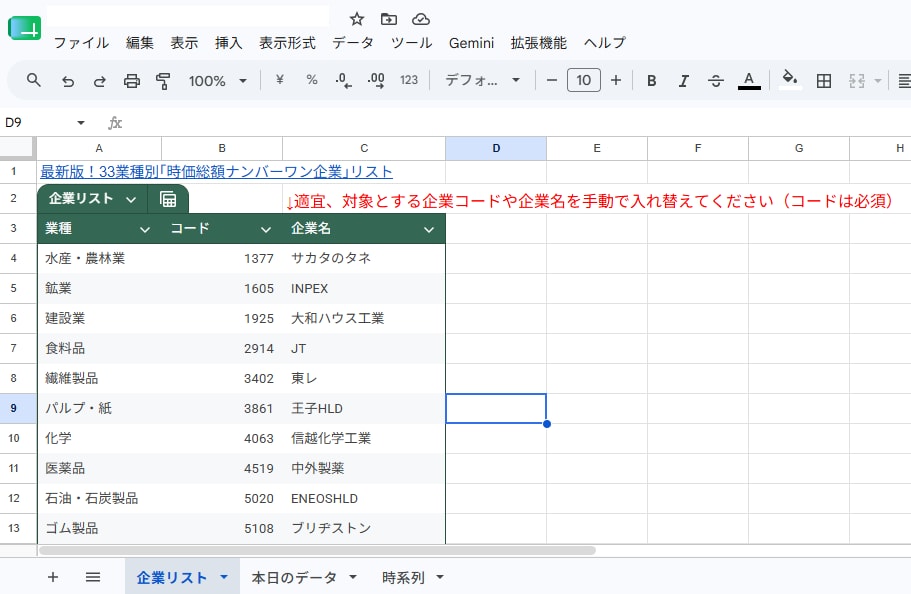
Task: Select the 石油・石炭製品 cell
Action: pyautogui.click(x=99, y=499)
